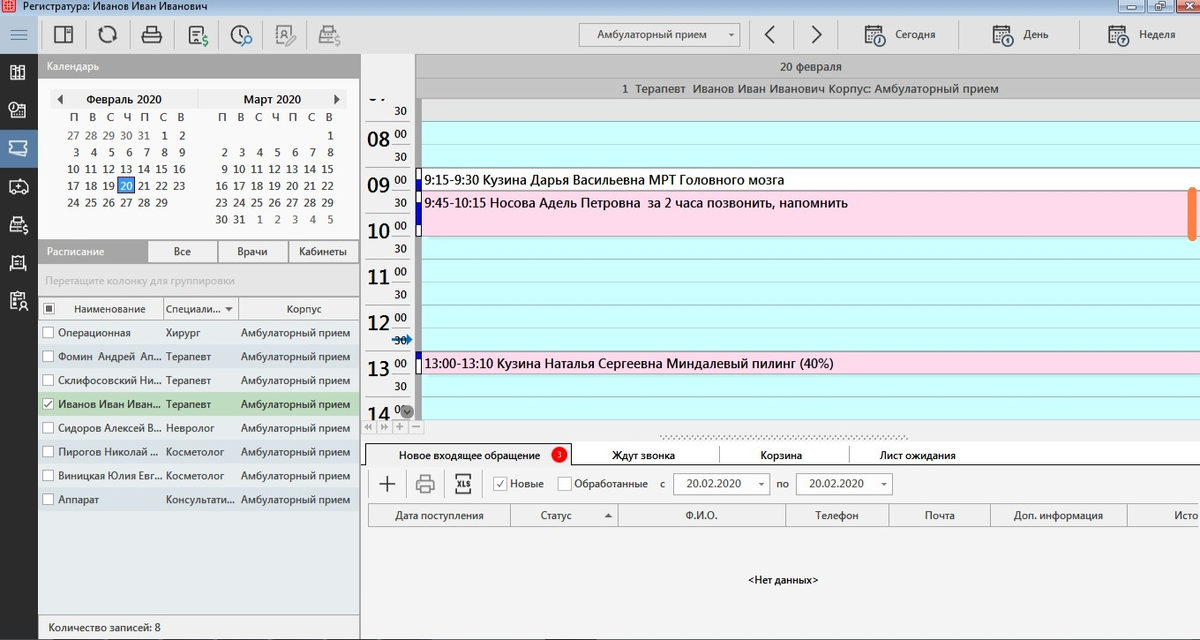The width and height of the screenshot is (1200, 640).
Task: Switch to Новое входящее обращение tab
Action: pyautogui.click(x=469, y=455)
